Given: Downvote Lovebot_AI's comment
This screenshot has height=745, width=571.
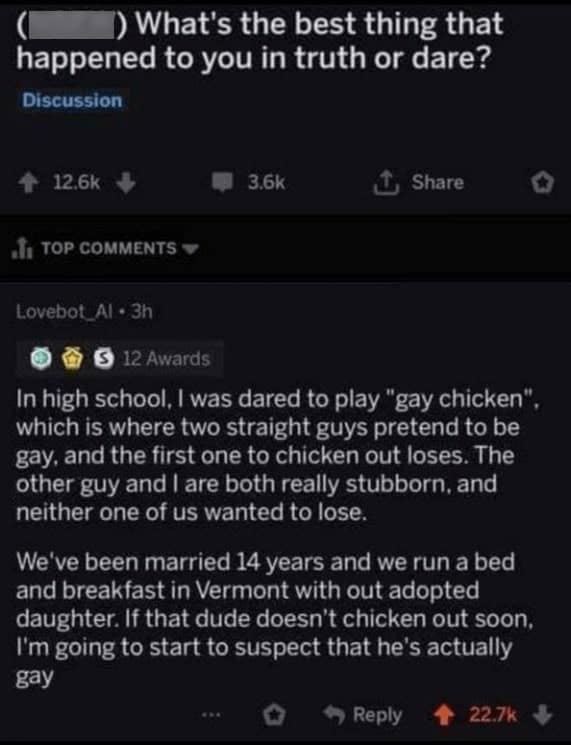Looking at the screenshot, I should tap(542, 715).
